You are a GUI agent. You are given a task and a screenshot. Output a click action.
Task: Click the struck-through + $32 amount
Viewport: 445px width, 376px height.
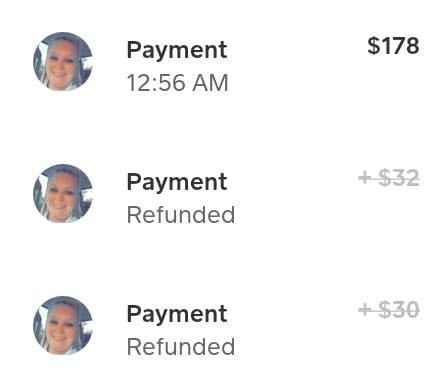click(x=389, y=178)
